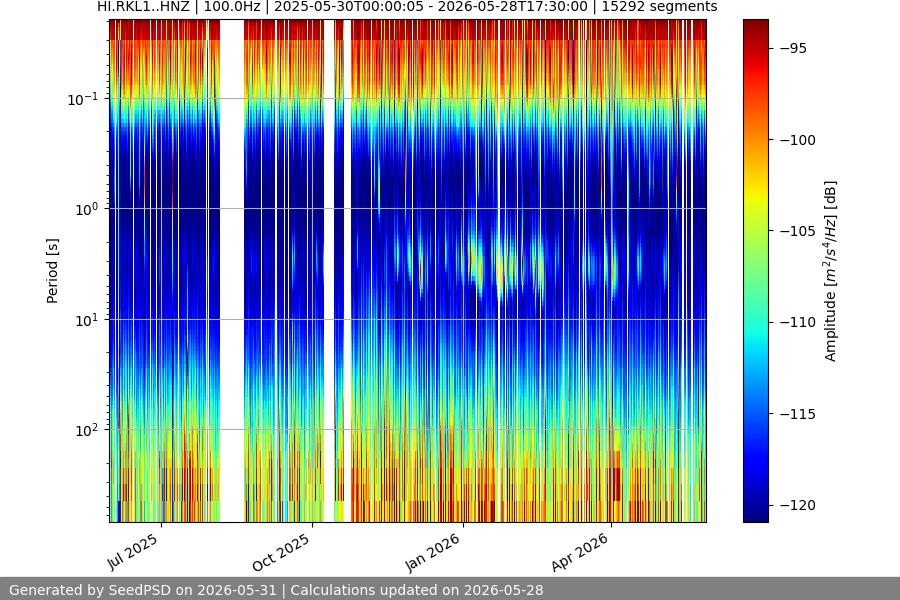This screenshot has width=900, height=600.
Task: Click the 'Oct 2025' x-axis label
Action: pyautogui.click(x=281, y=552)
